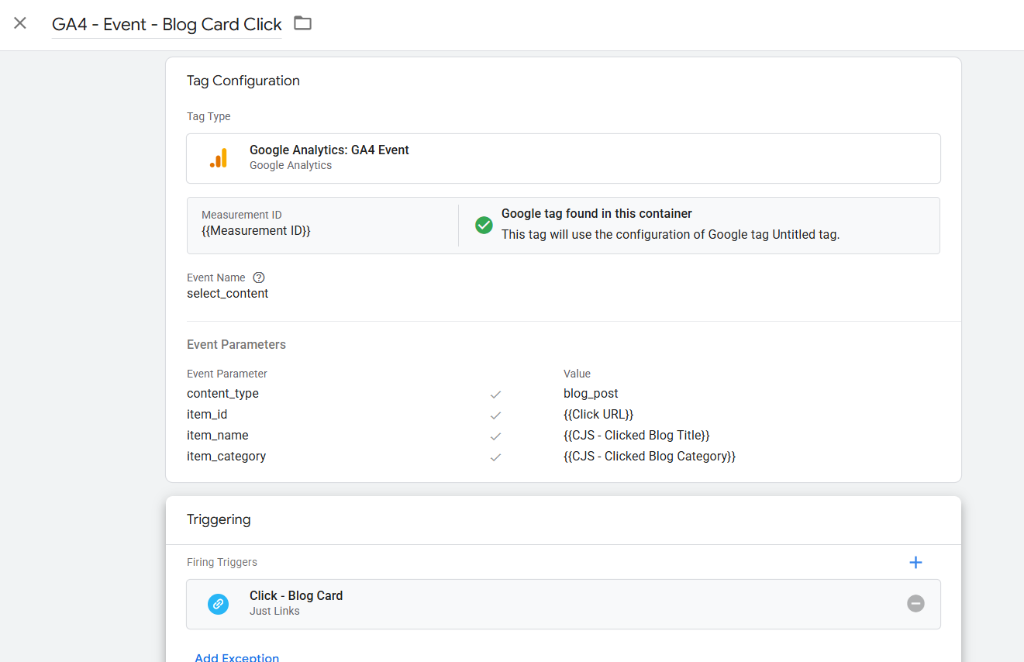Remove Click - Blog Card trigger with minus icon
This screenshot has width=1024, height=662.
click(916, 604)
